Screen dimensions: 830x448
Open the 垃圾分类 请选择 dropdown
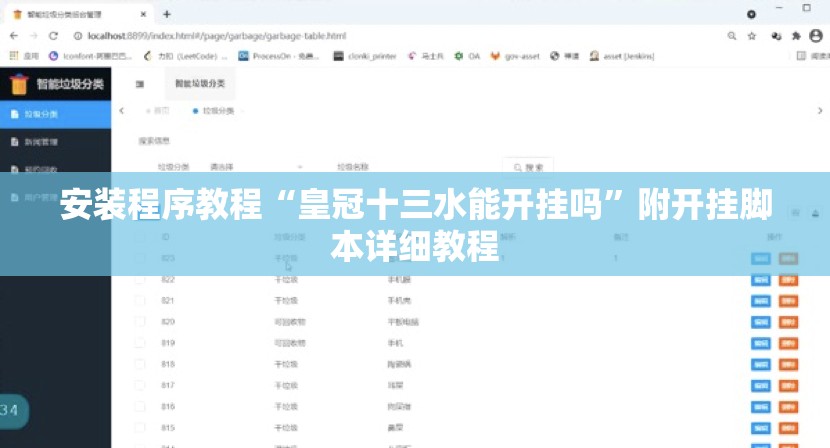[256, 167]
